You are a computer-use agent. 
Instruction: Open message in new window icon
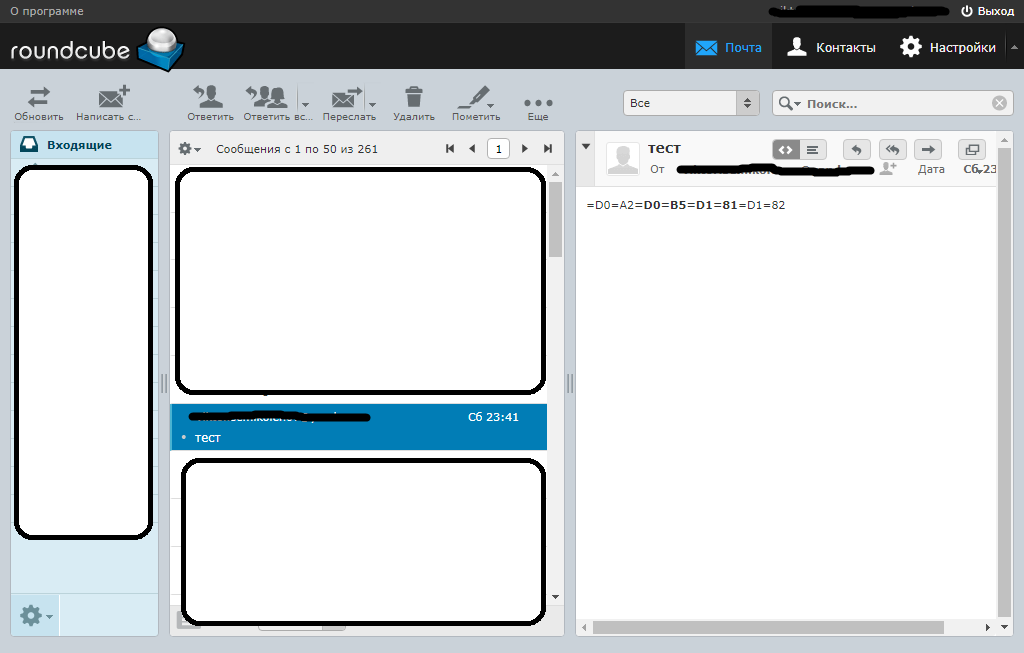click(971, 149)
